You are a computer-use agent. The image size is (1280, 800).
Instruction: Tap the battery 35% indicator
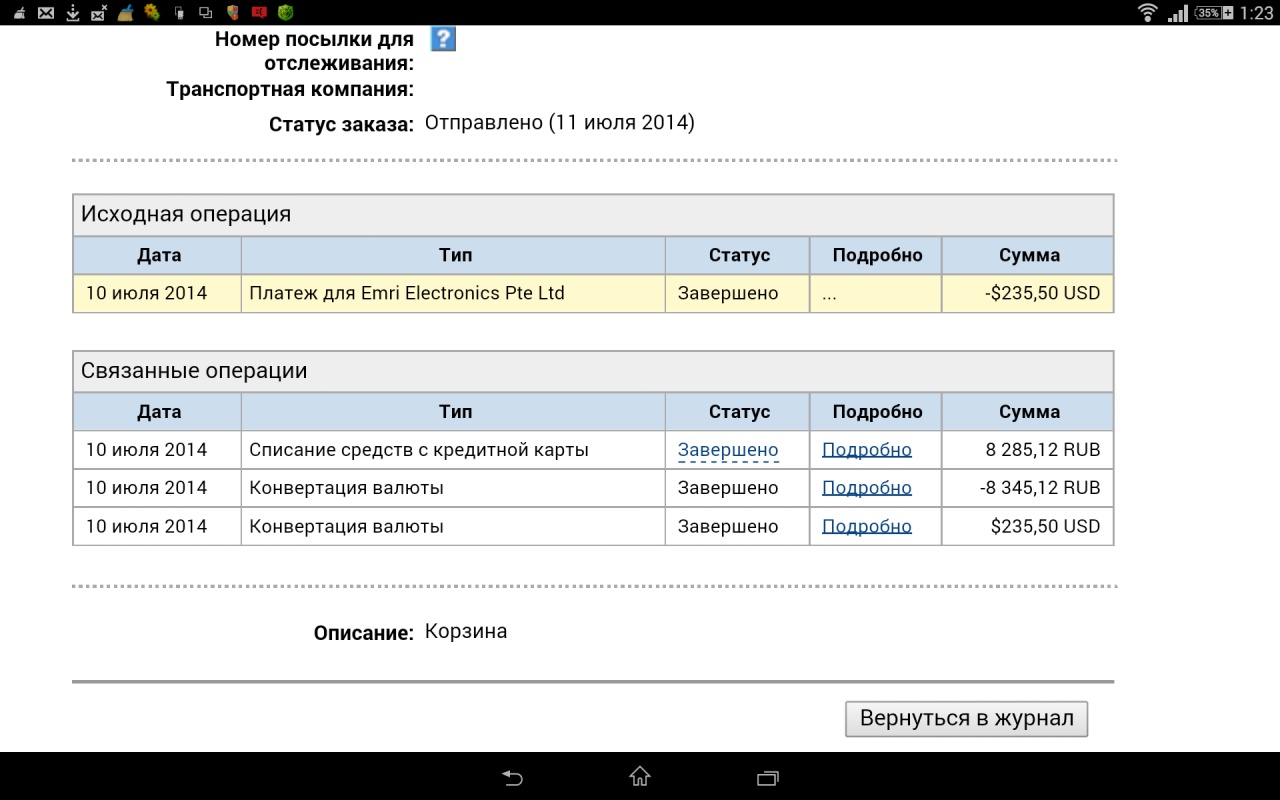point(1214,13)
